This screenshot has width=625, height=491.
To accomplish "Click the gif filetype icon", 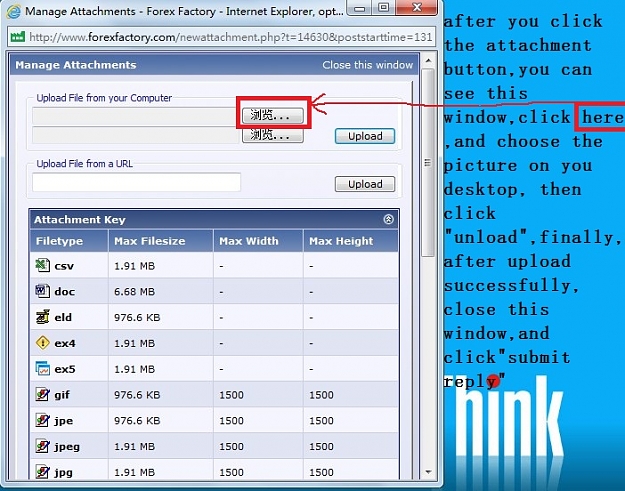I will (x=42, y=395).
